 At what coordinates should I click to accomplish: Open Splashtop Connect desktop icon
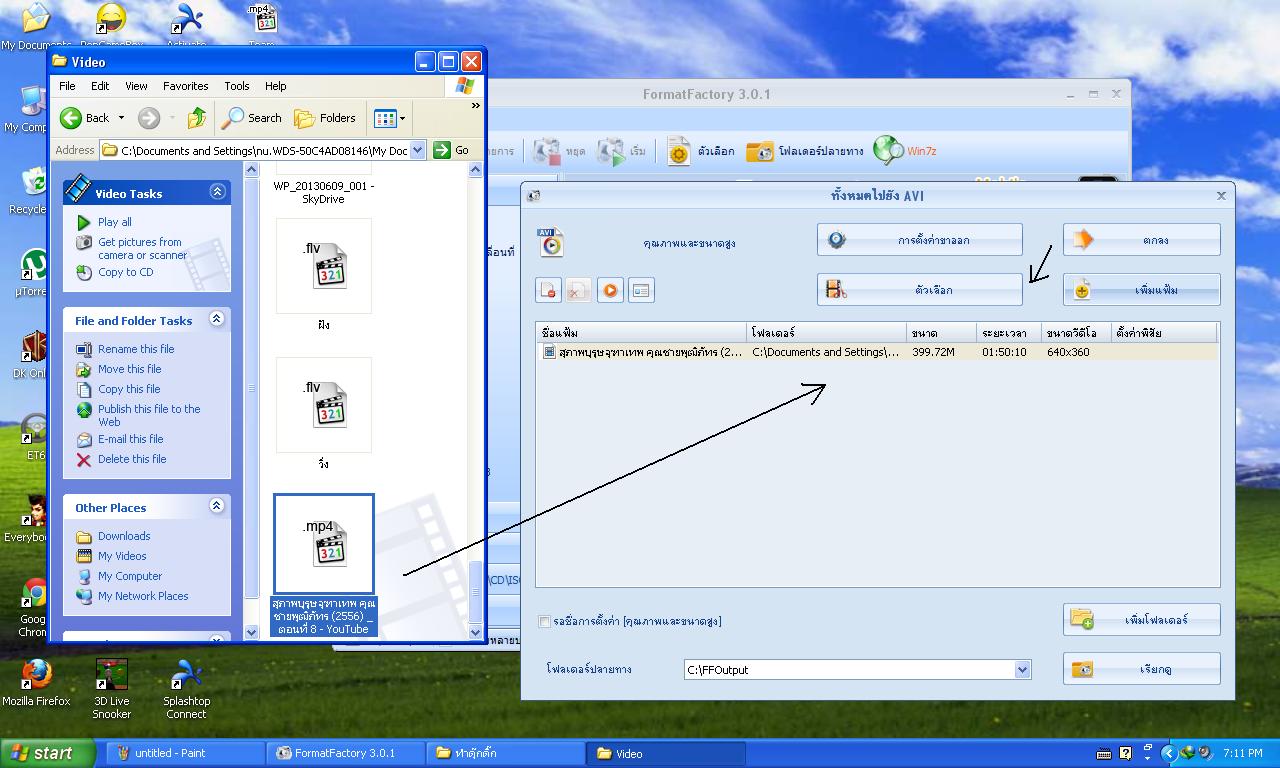click(187, 689)
